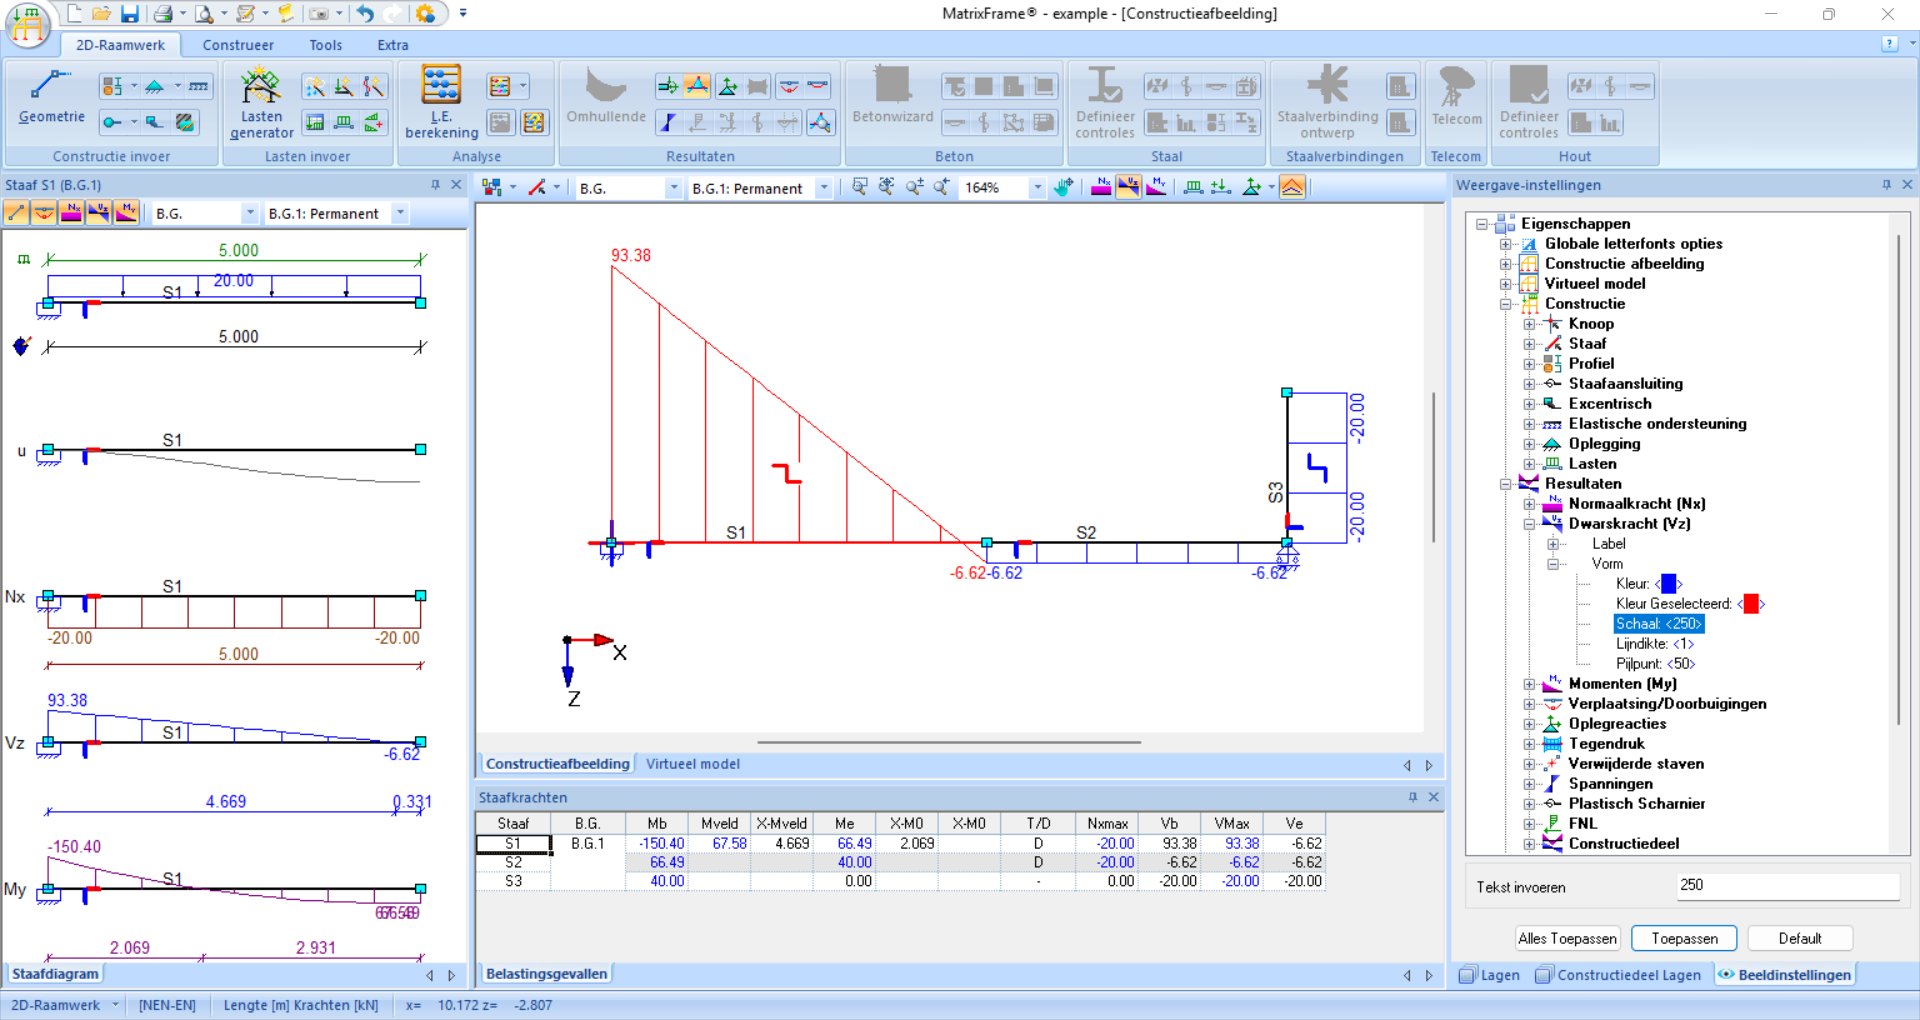Expand the Momenten (My) tree node

[x=1529, y=684]
